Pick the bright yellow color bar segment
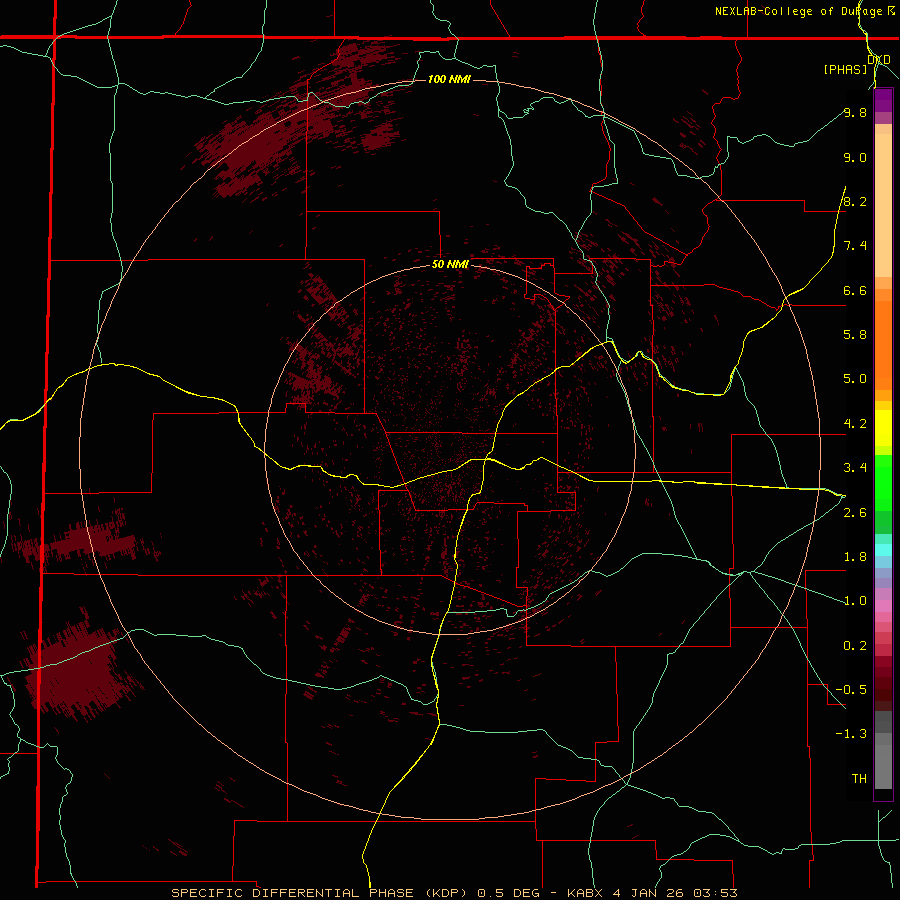This screenshot has width=900, height=900. [x=883, y=428]
